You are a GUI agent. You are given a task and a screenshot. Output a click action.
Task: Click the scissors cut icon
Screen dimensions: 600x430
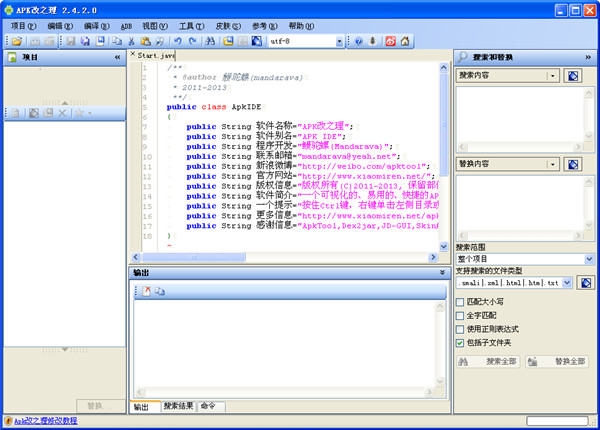pos(131,41)
